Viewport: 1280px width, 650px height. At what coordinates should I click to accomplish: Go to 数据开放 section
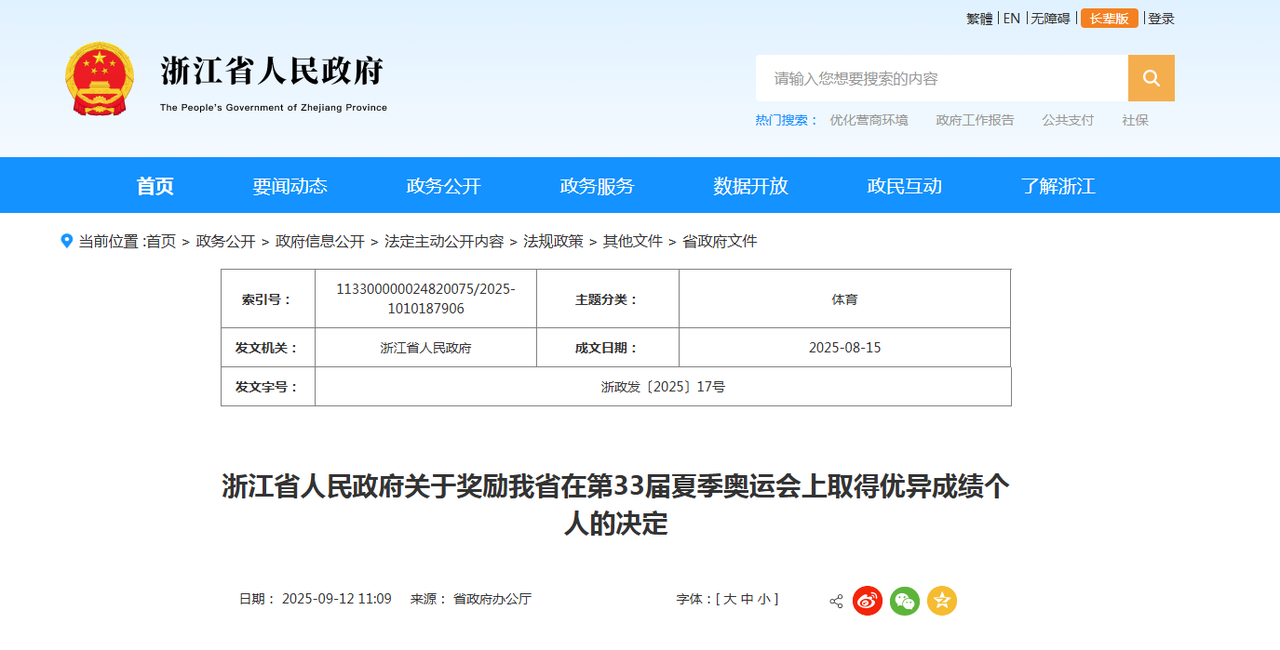pos(751,186)
